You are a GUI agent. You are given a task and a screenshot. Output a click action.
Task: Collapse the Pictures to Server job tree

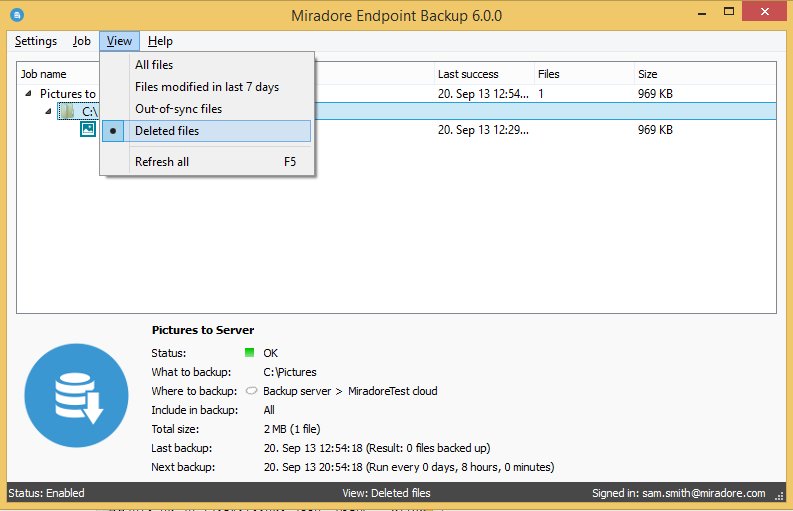tap(29, 93)
